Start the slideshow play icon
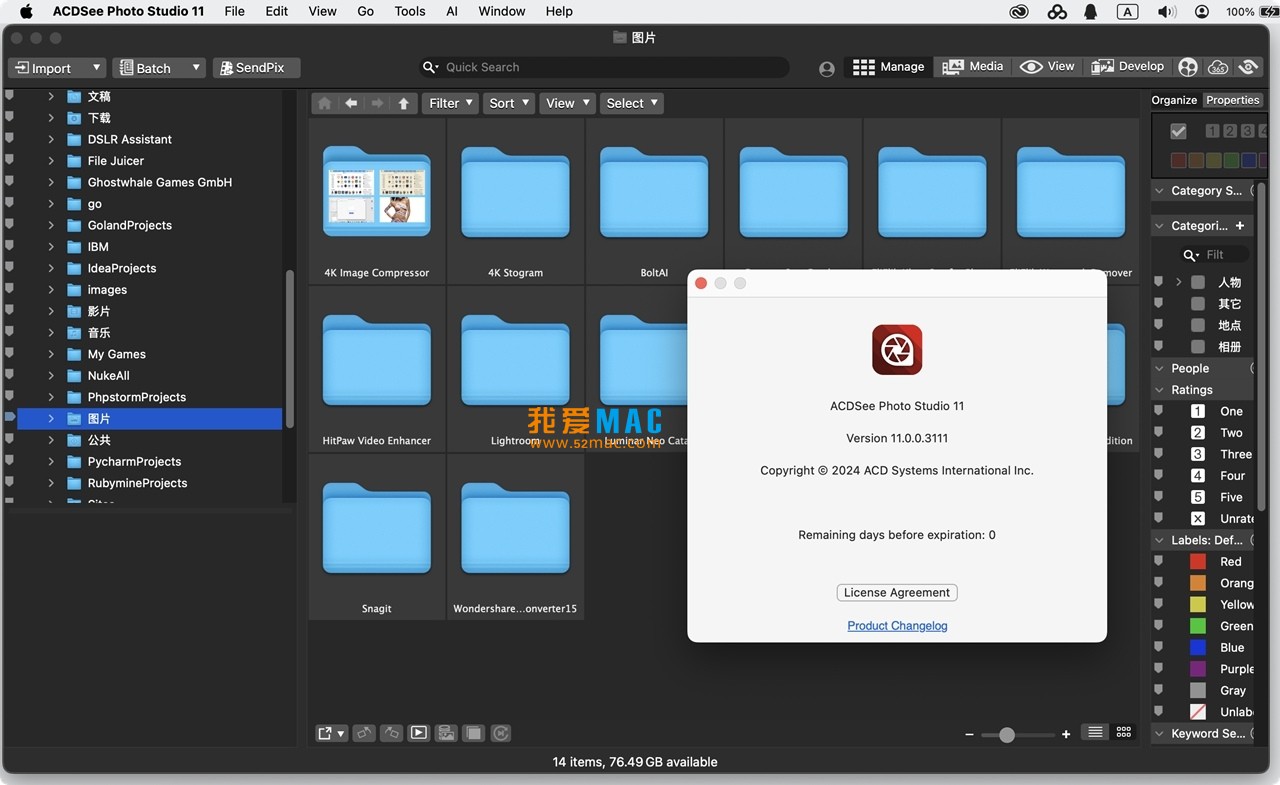 [419, 733]
